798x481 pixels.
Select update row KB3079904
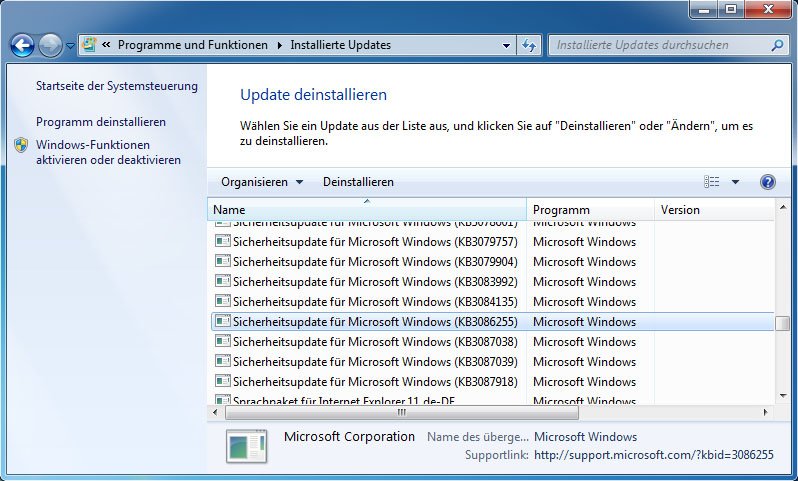[x=492, y=262]
